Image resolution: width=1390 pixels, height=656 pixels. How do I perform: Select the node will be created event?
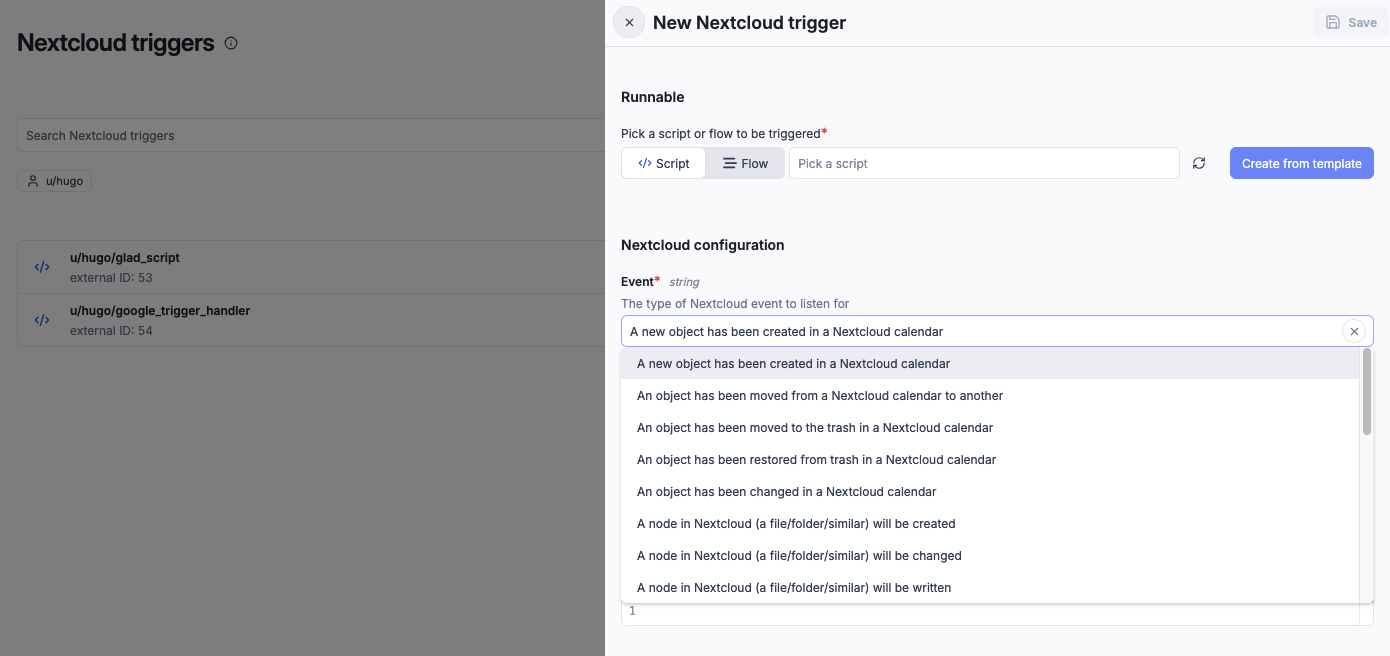pyautogui.click(x=796, y=523)
